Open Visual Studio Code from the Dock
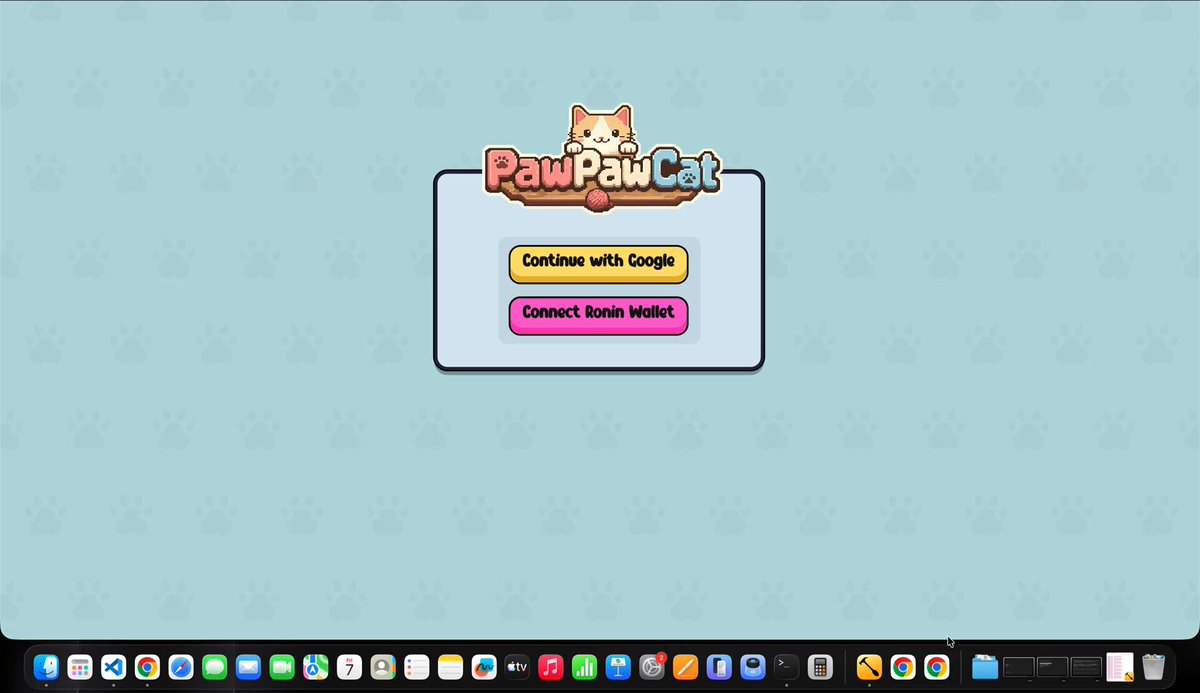 [x=114, y=667]
